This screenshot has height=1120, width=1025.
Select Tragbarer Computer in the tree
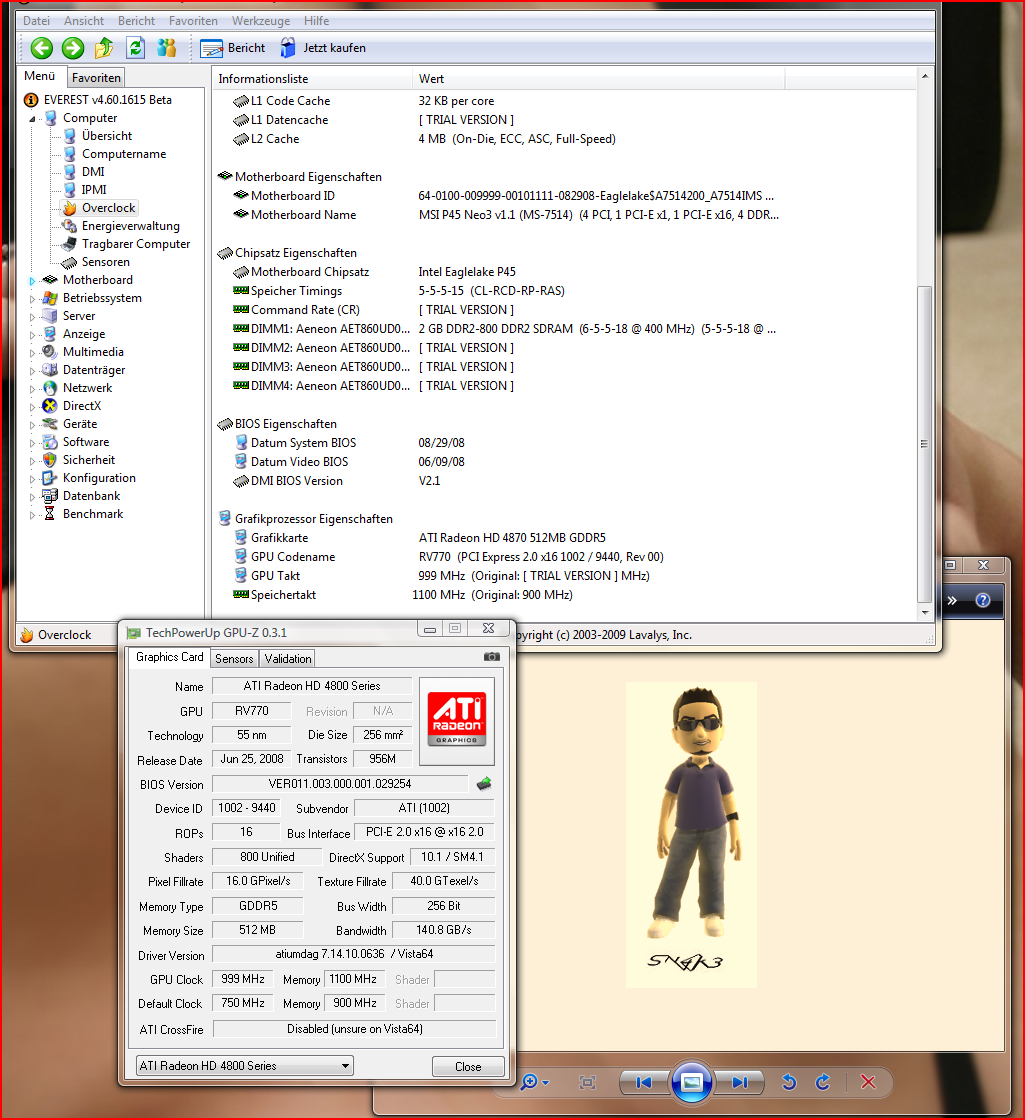136,244
